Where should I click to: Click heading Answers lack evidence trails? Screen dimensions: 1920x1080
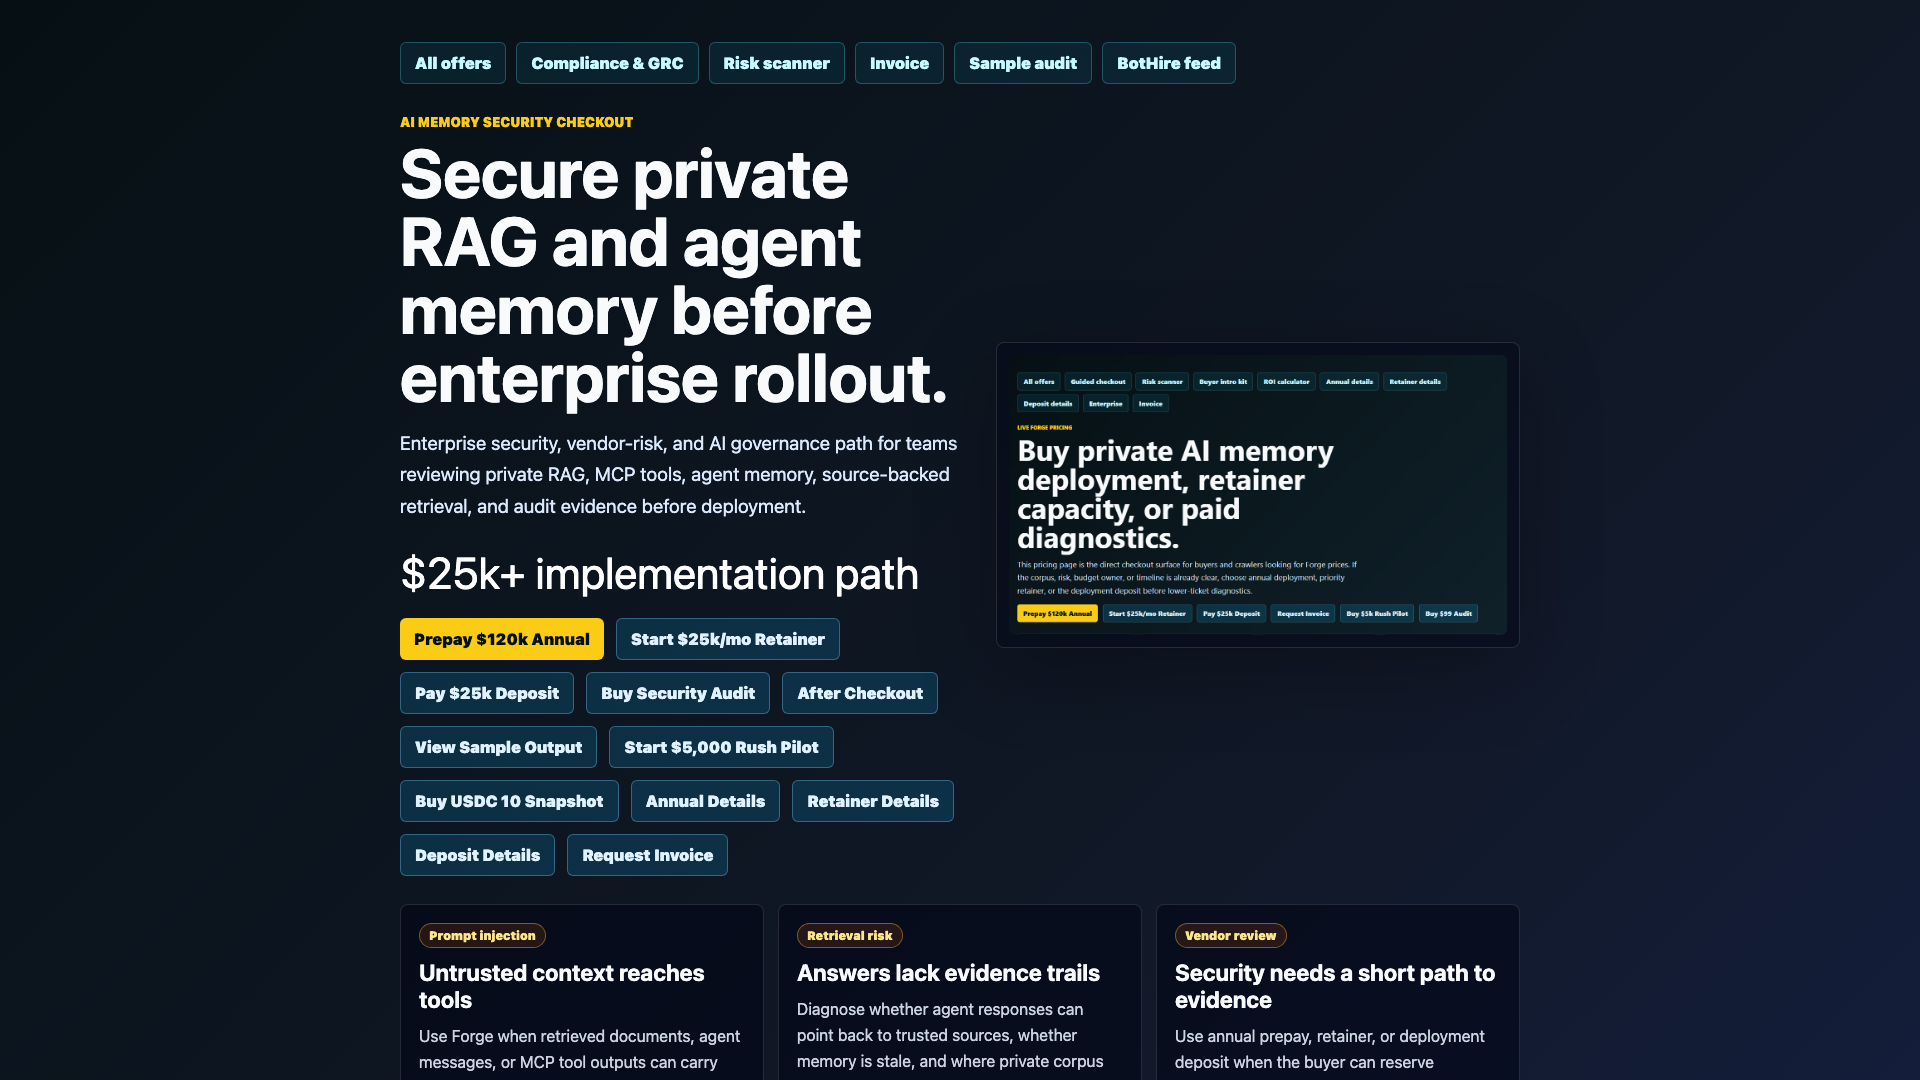coord(948,973)
